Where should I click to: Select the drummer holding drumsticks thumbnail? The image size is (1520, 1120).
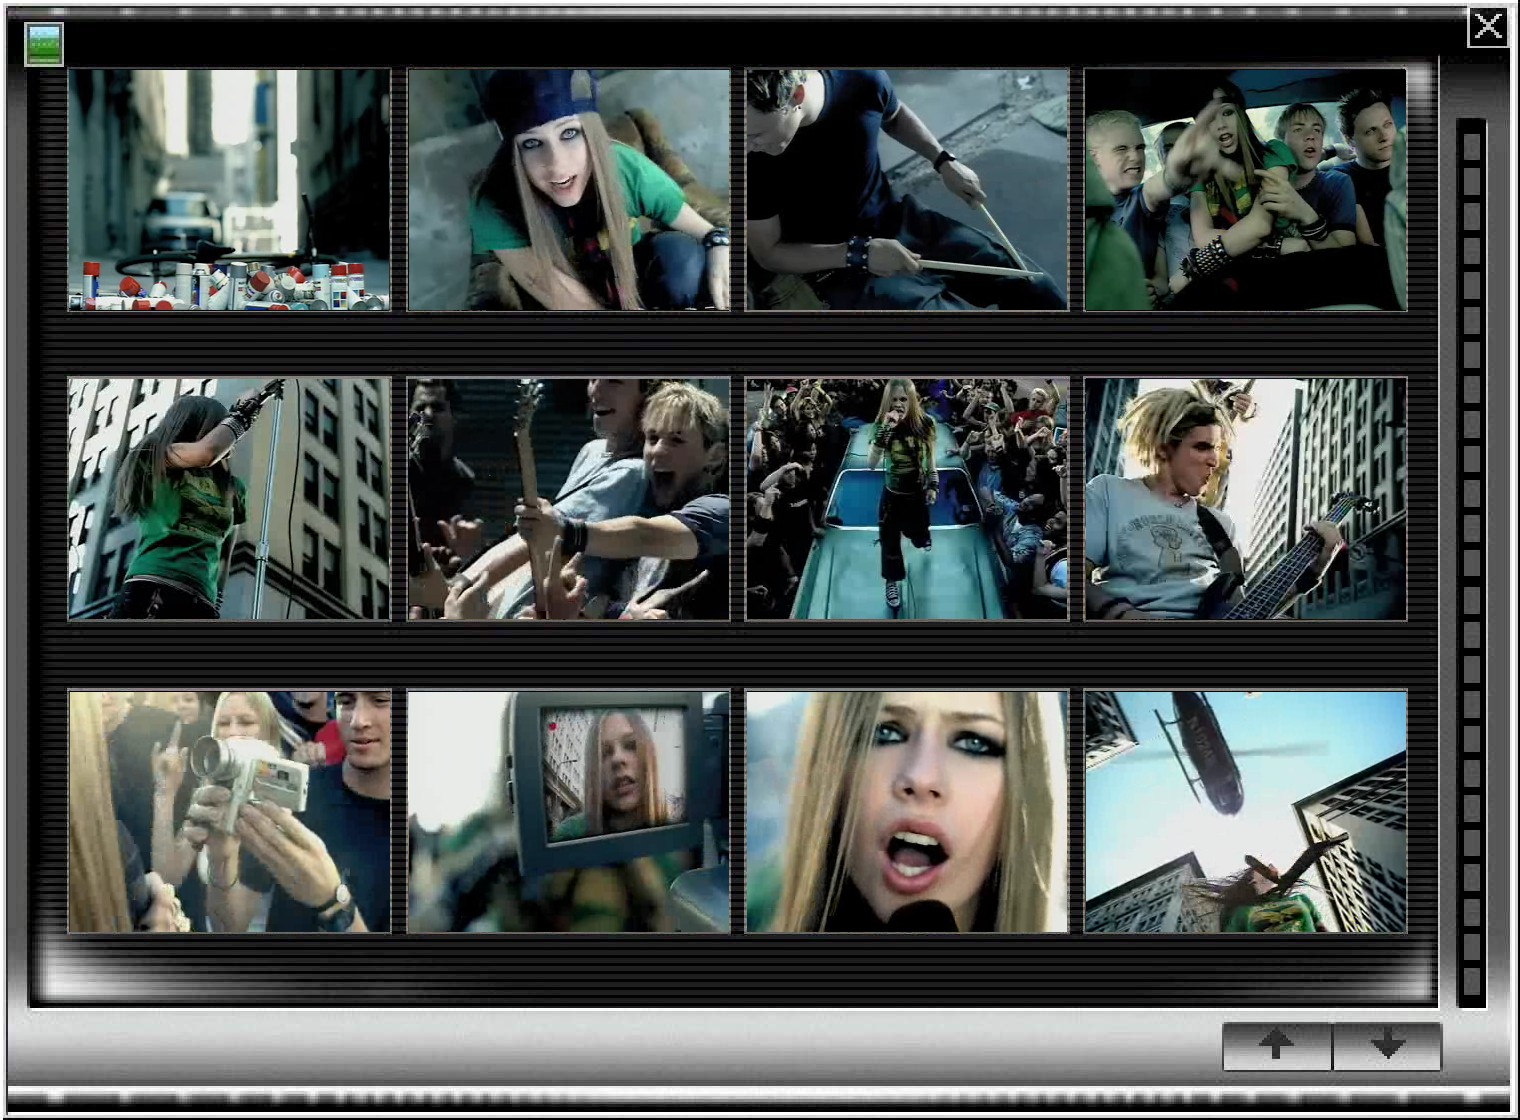point(907,190)
